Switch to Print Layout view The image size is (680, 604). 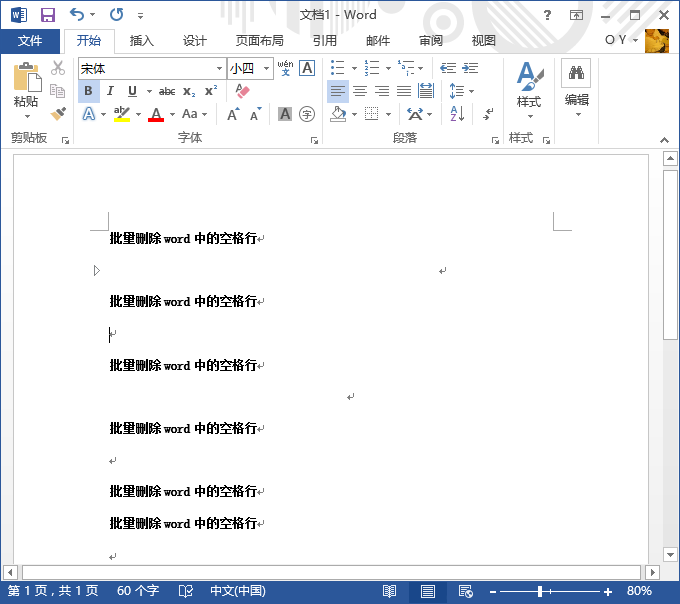(x=428, y=591)
